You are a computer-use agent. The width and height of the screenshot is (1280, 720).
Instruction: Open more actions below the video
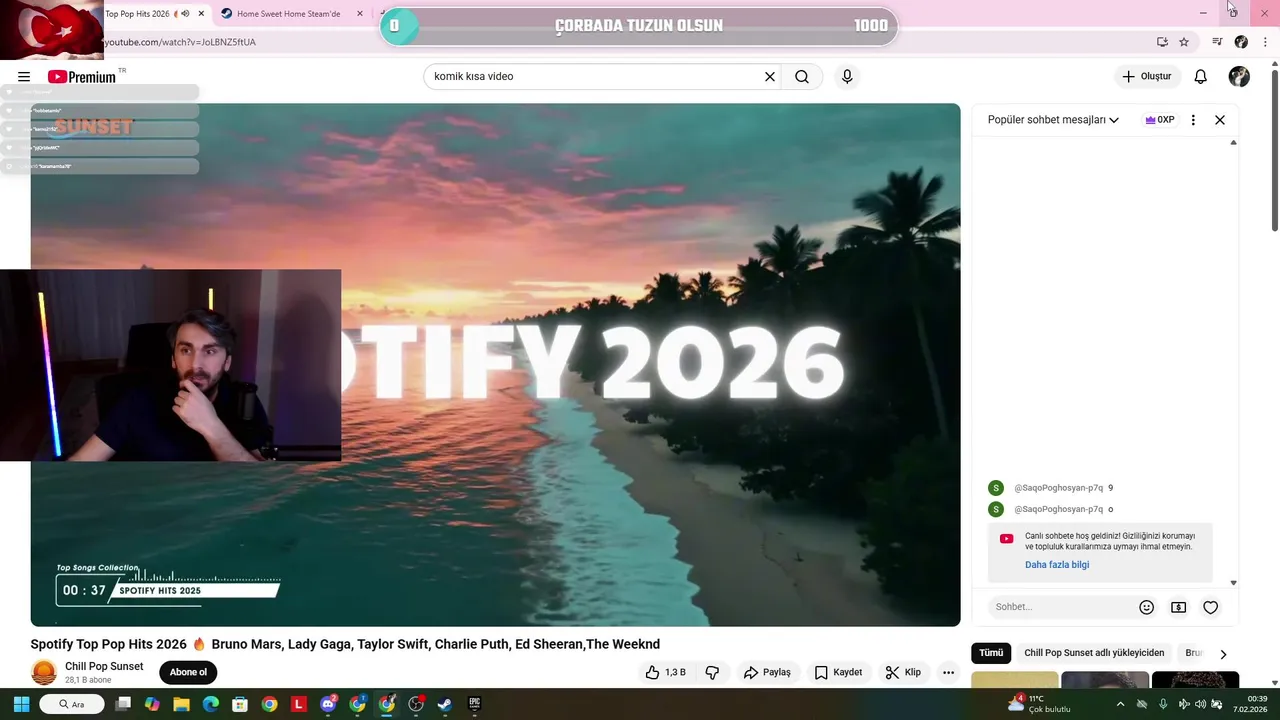pyautogui.click(x=948, y=672)
